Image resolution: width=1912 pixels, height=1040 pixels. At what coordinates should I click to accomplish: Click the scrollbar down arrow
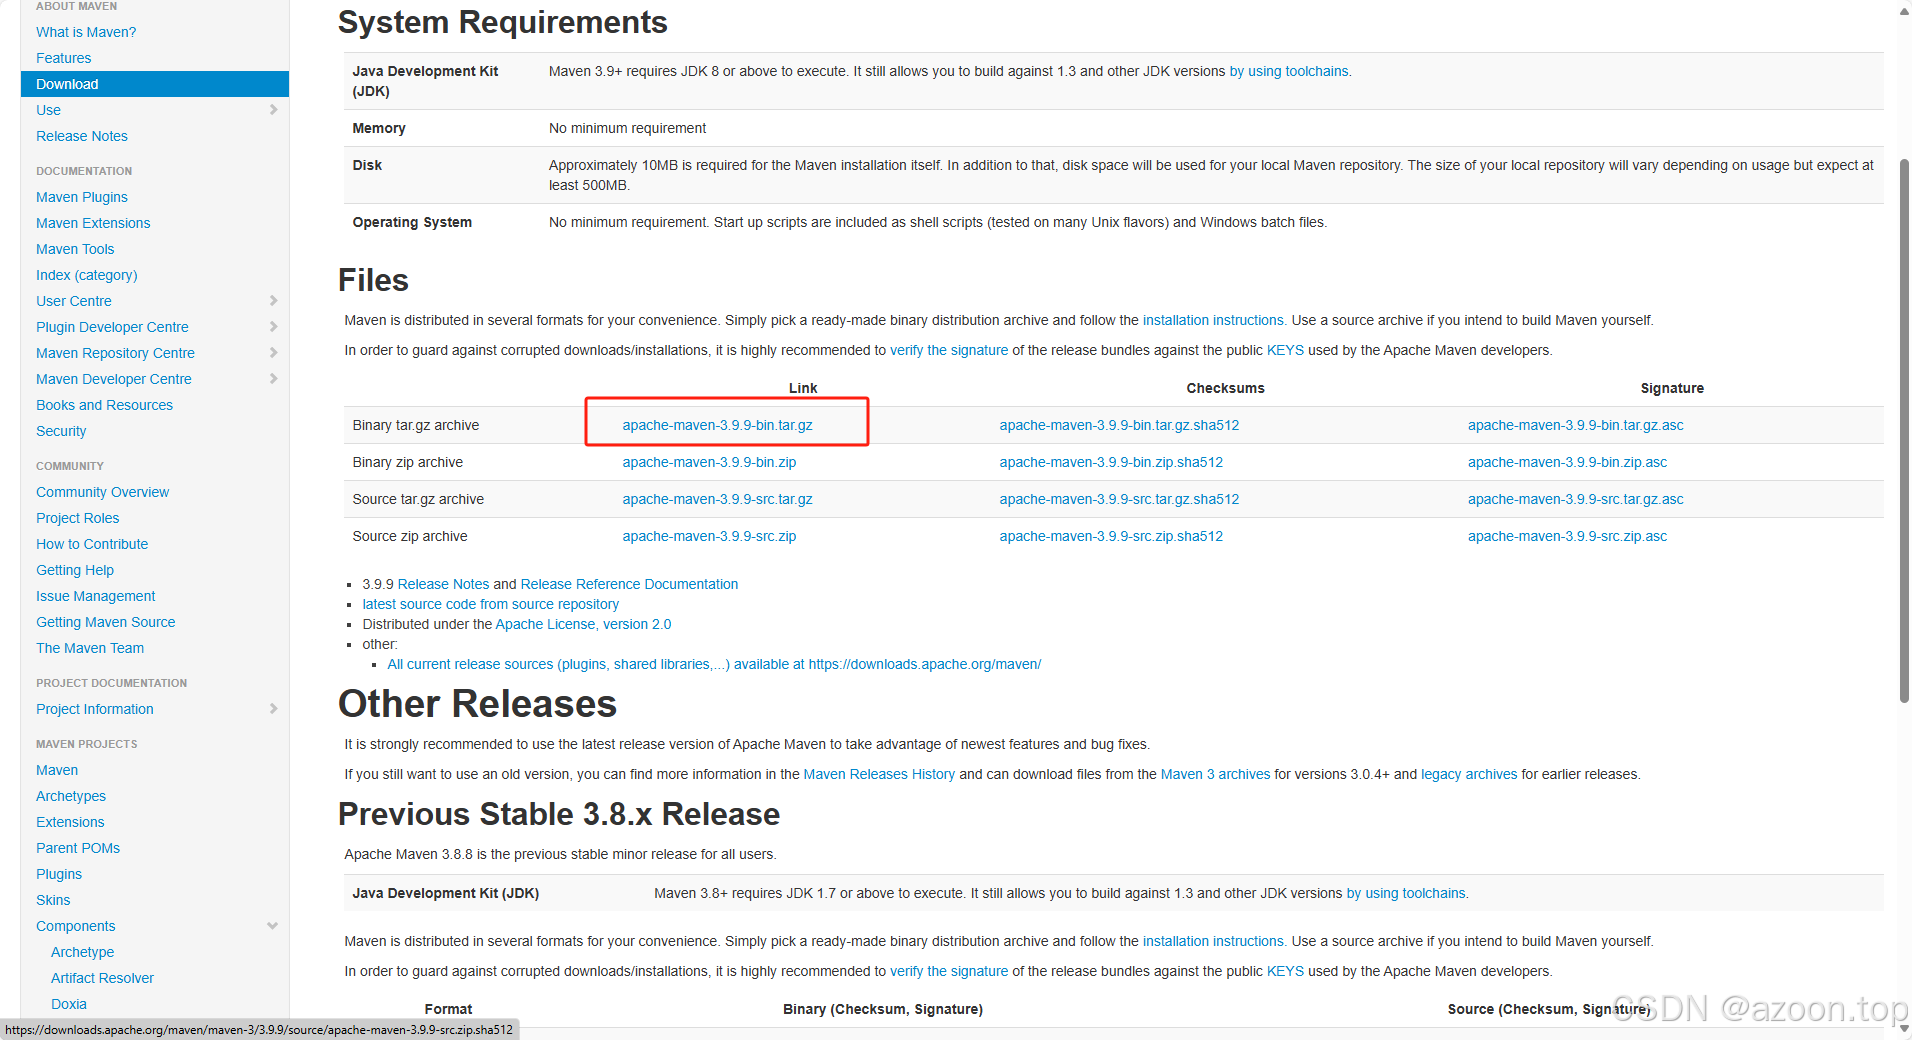click(1904, 1029)
